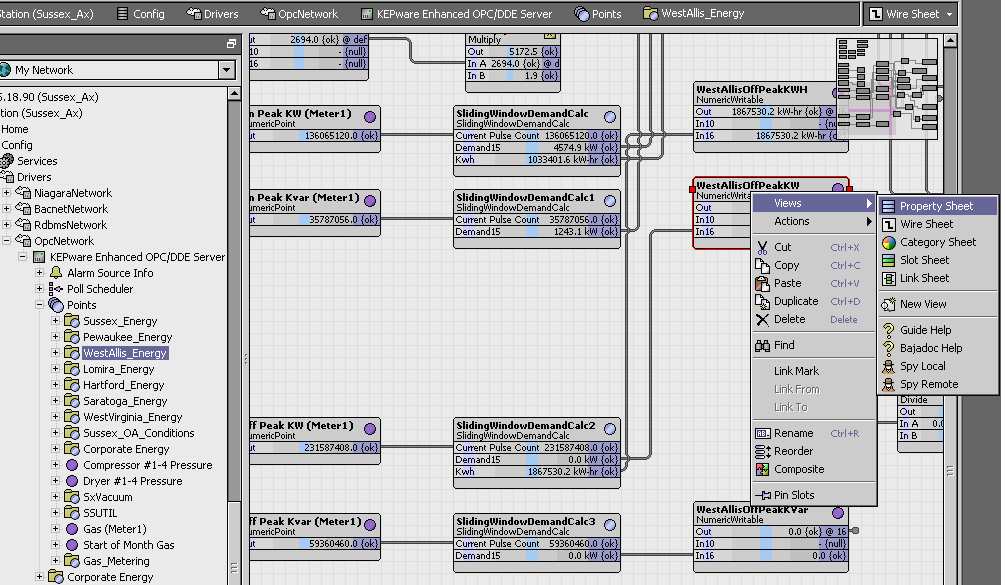Screen dimensions: 1006x585
Task: Click the Find binoculars icon
Action: tap(762, 345)
